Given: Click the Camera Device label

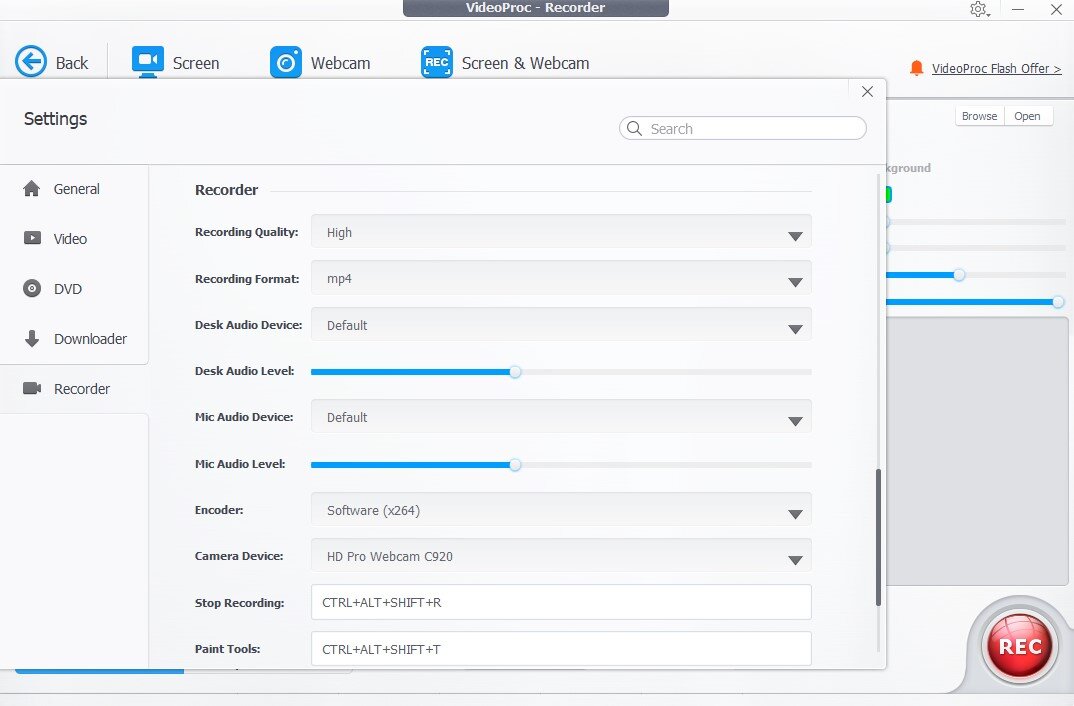Looking at the screenshot, I should click(239, 556).
